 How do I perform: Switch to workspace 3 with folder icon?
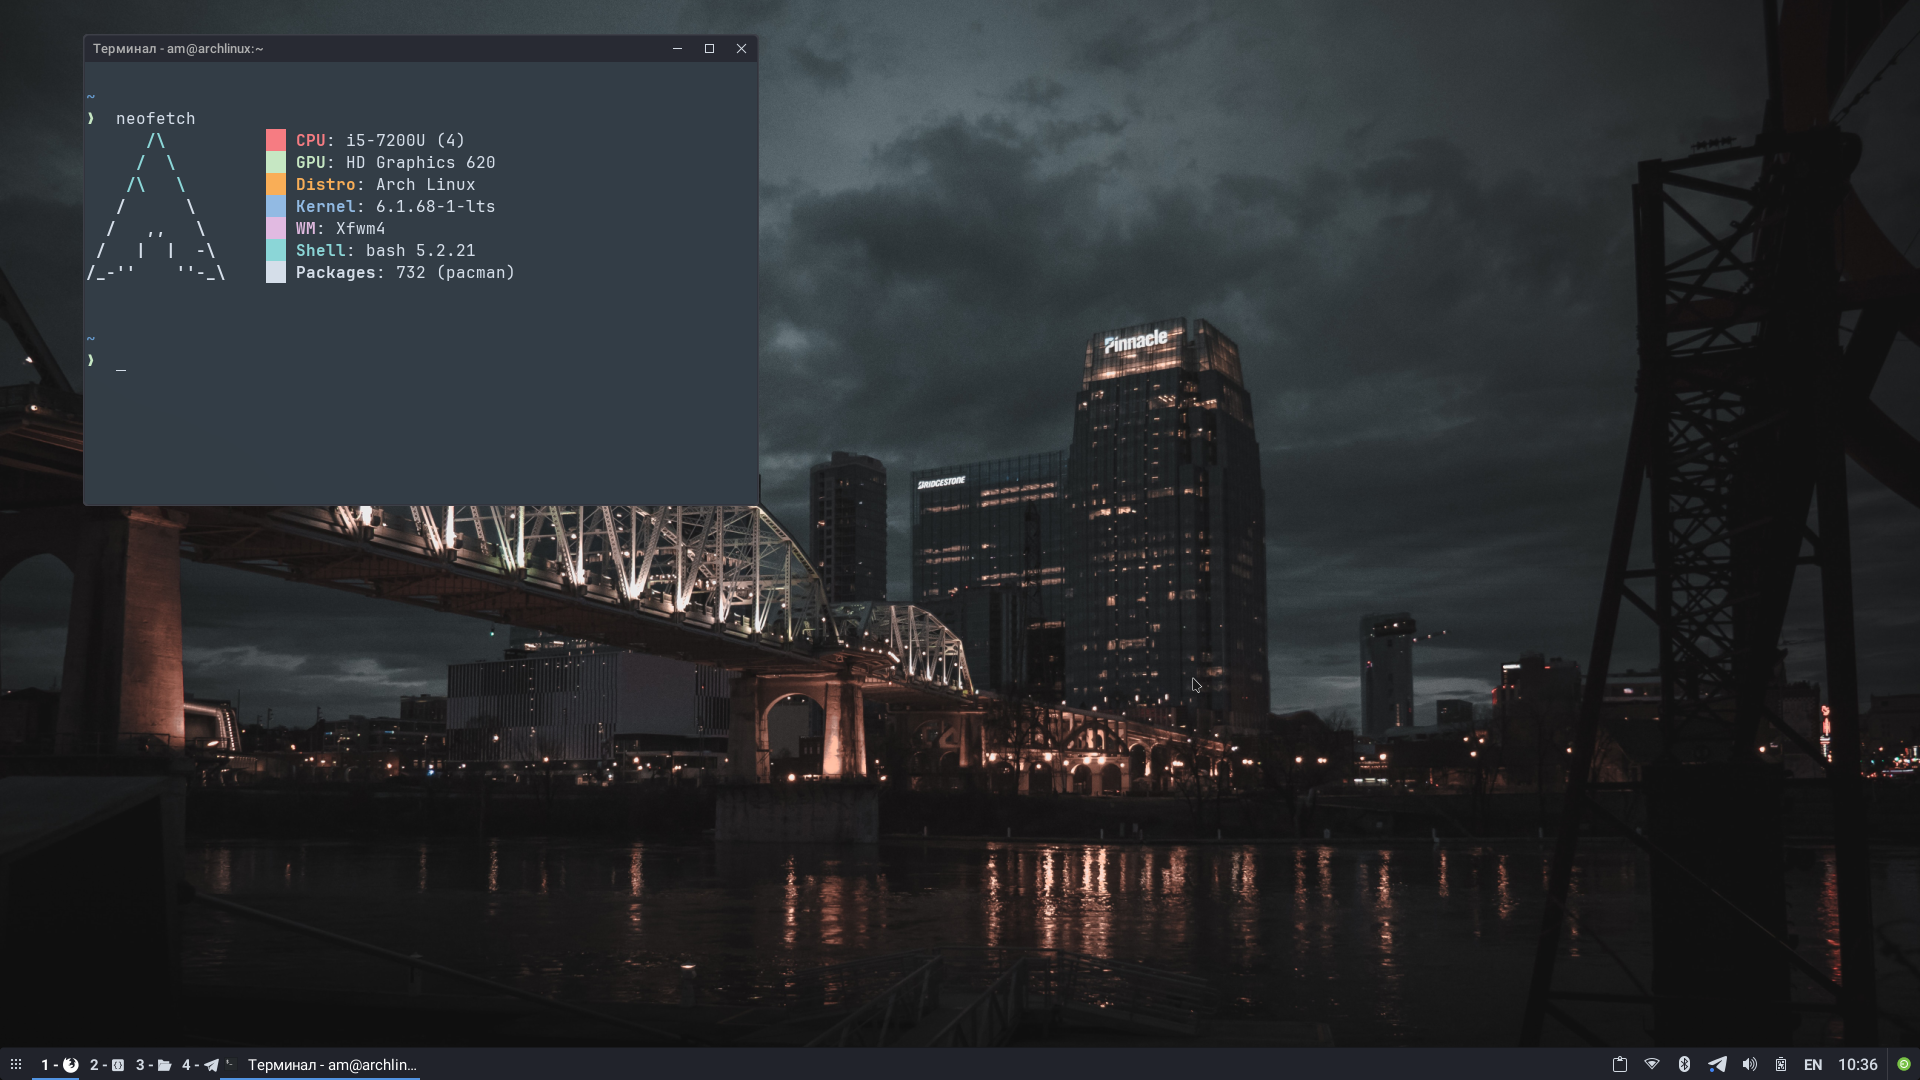point(153,1064)
